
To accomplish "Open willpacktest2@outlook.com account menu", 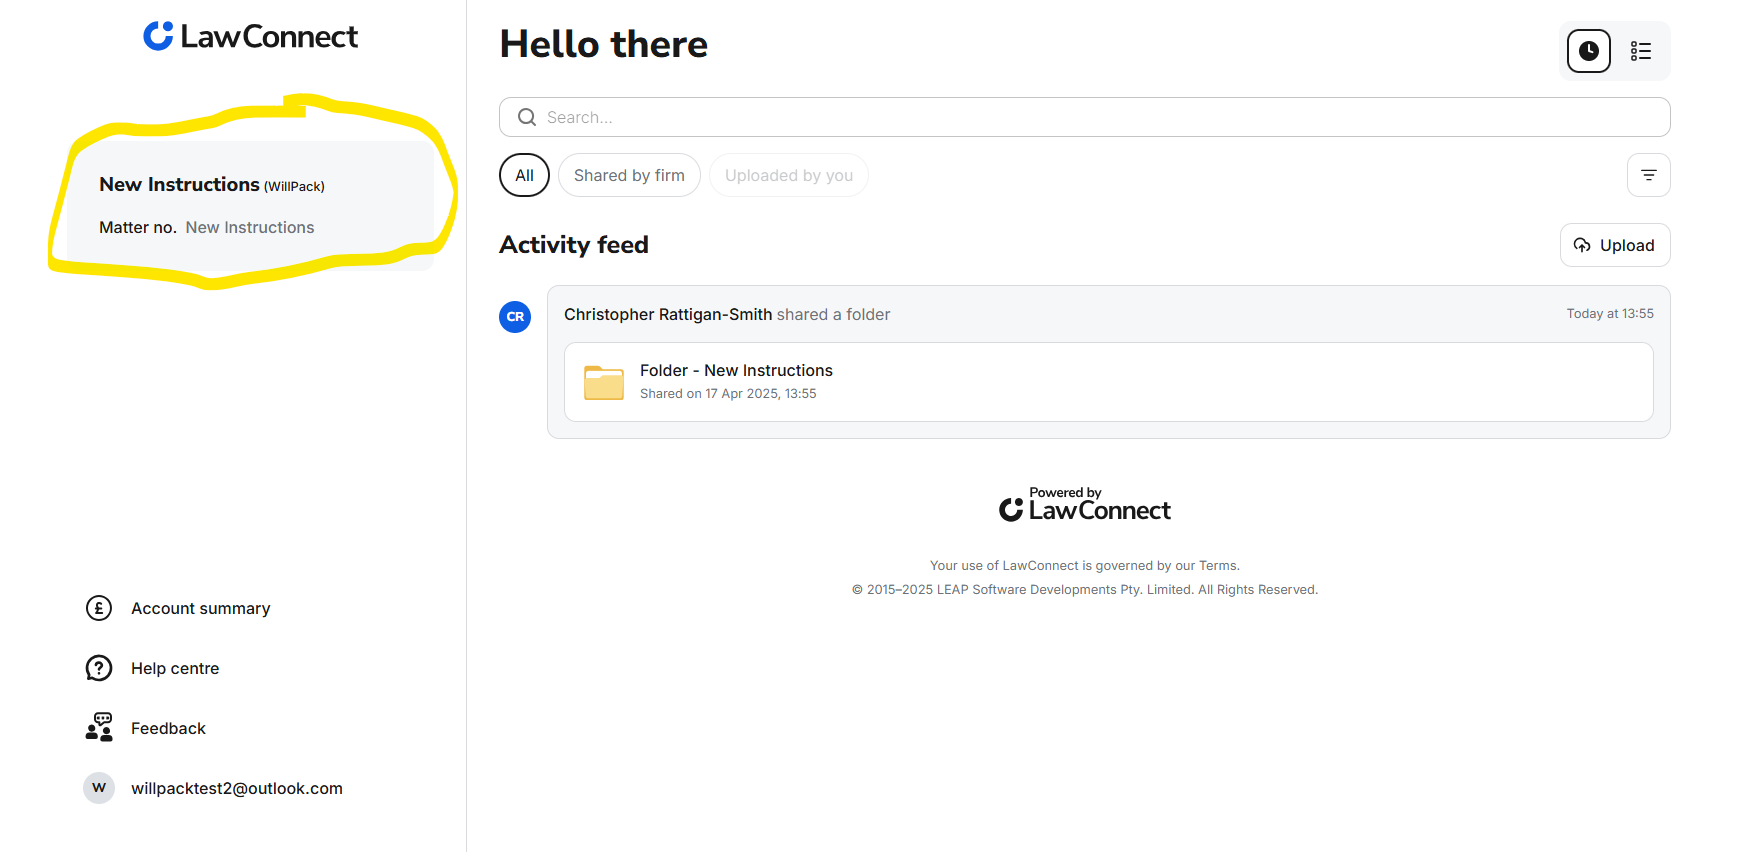I will tap(237, 788).
